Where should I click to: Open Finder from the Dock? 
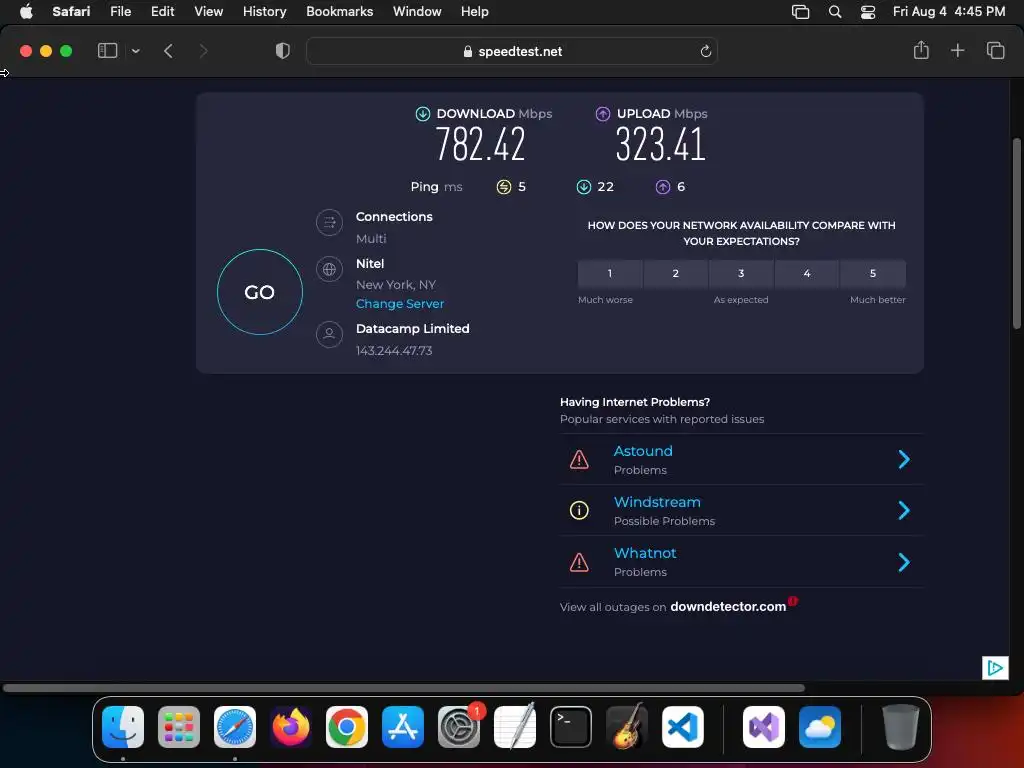(x=123, y=727)
